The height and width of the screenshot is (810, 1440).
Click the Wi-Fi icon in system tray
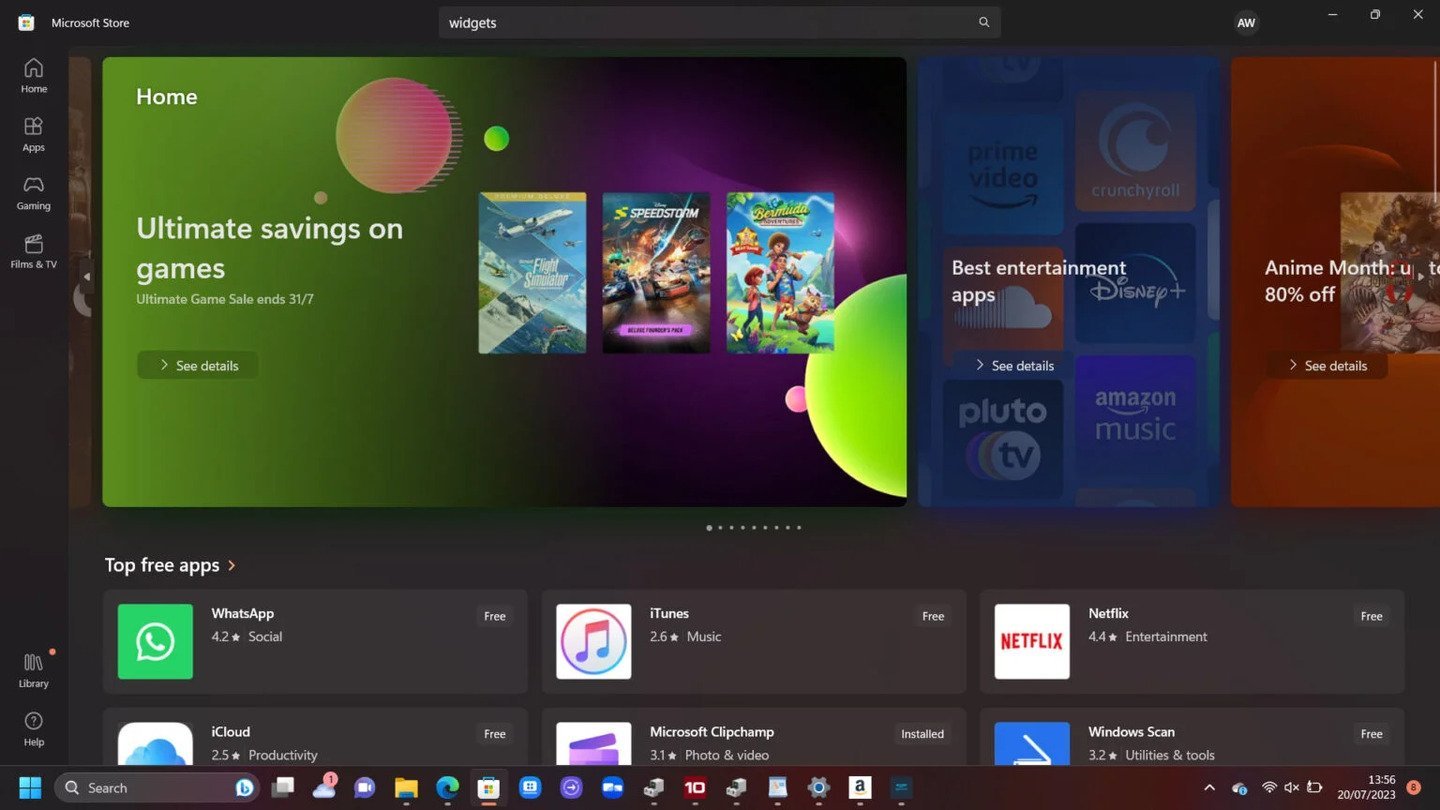1269,788
